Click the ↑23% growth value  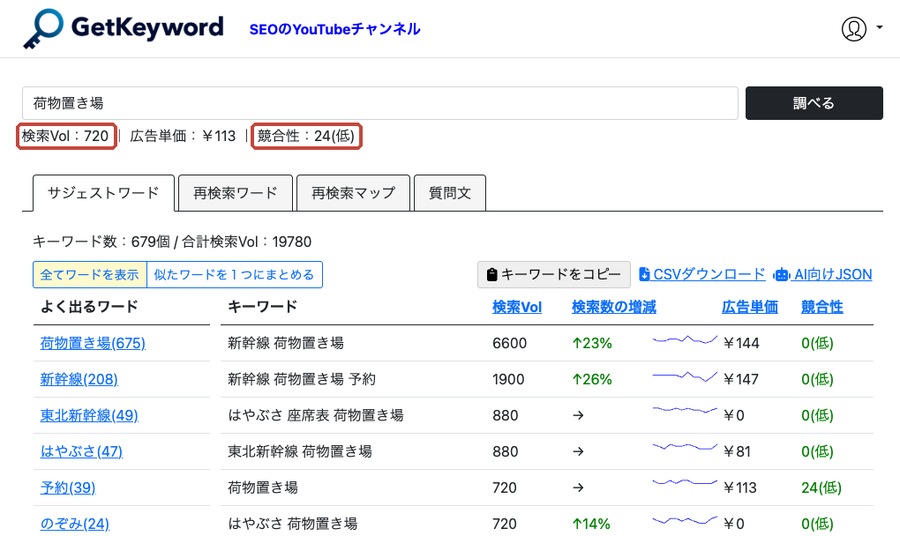coord(592,343)
